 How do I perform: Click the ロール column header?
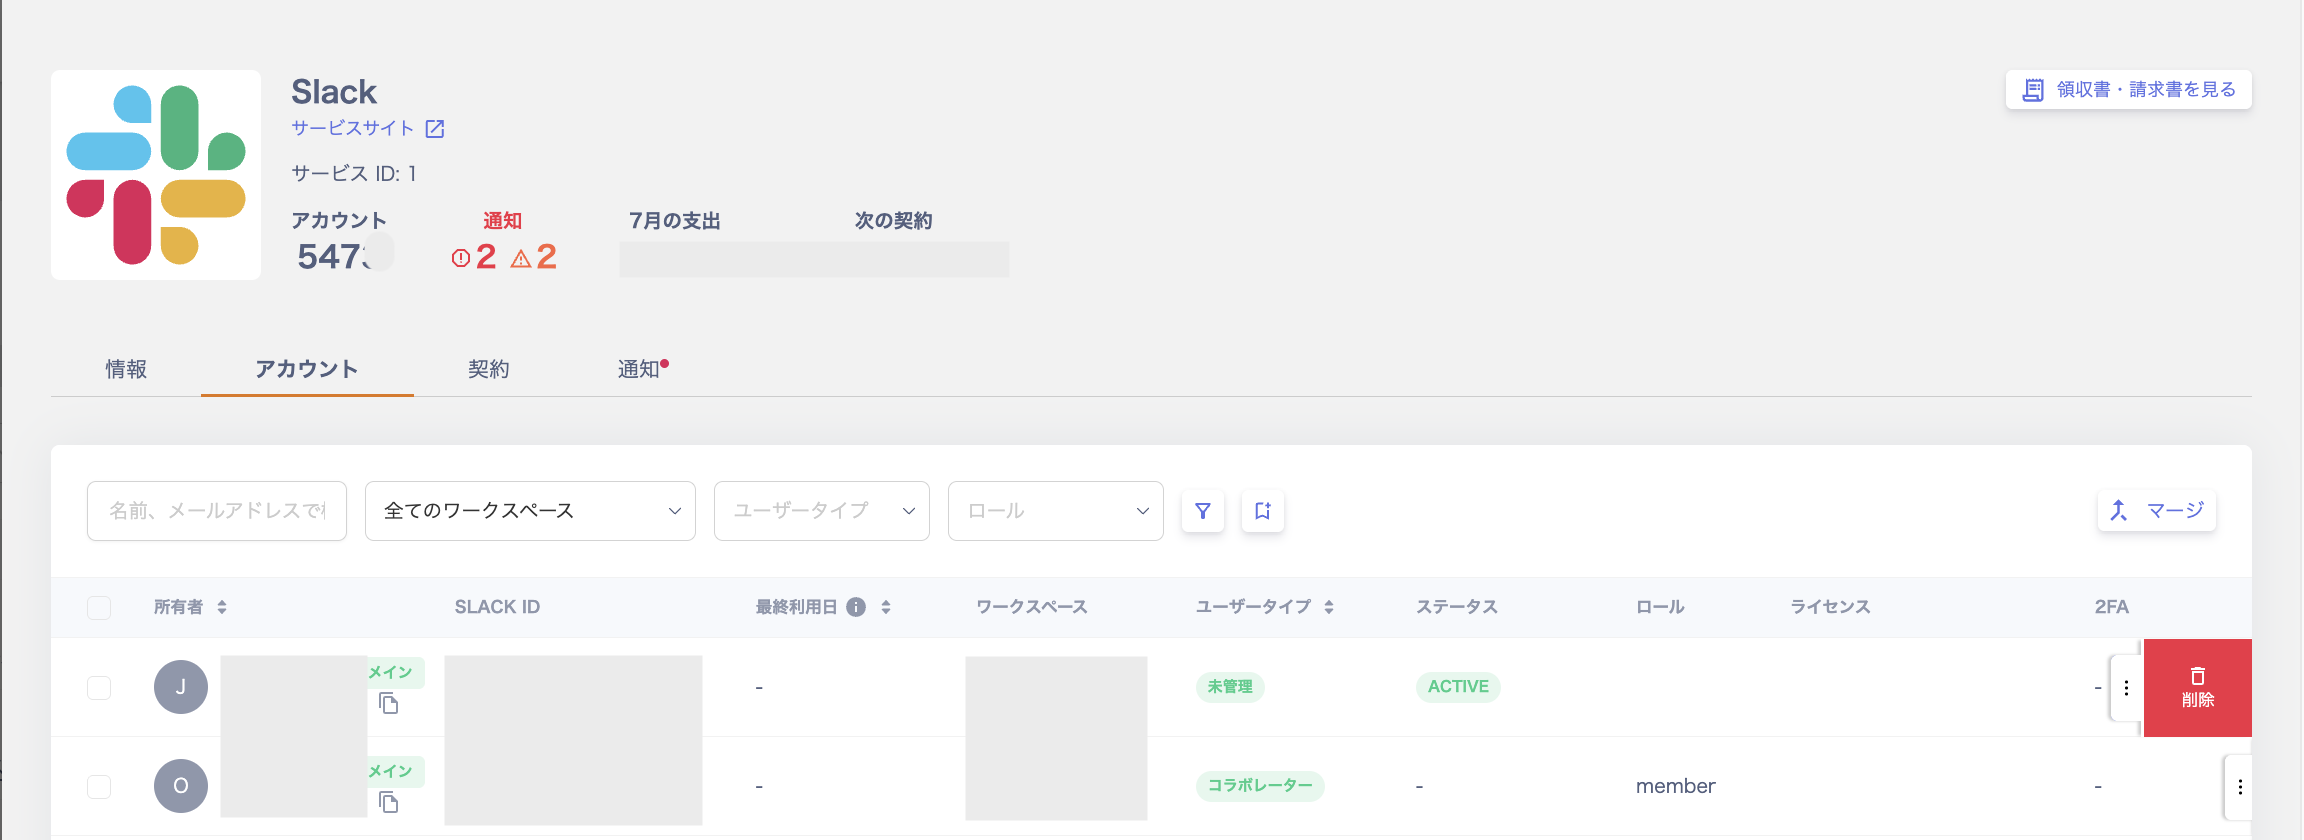pos(1660,607)
